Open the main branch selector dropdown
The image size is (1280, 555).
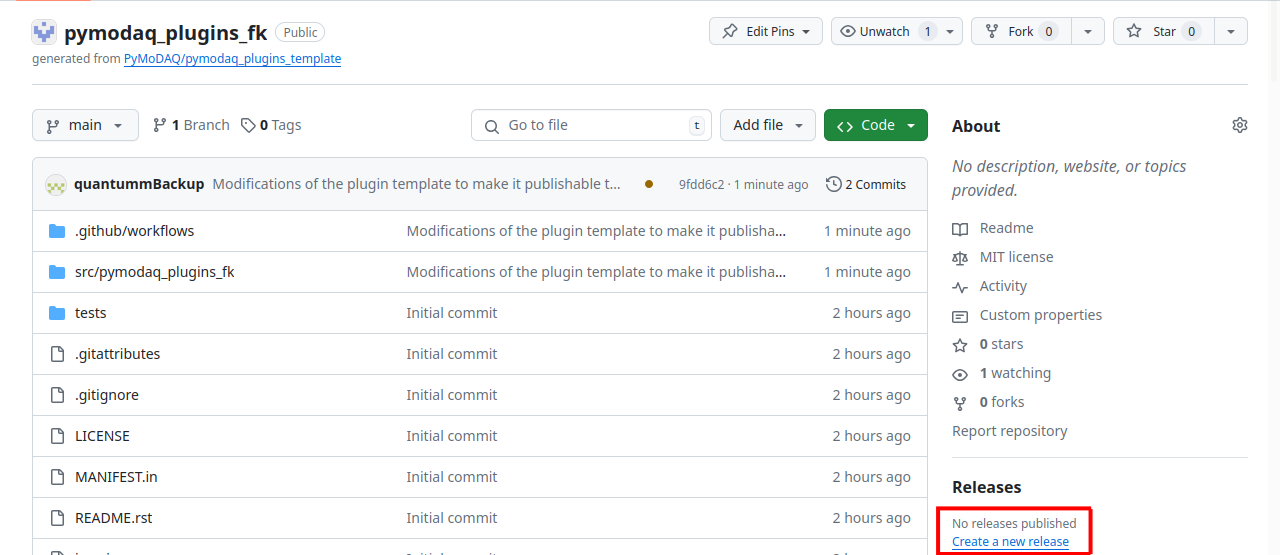point(85,125)
